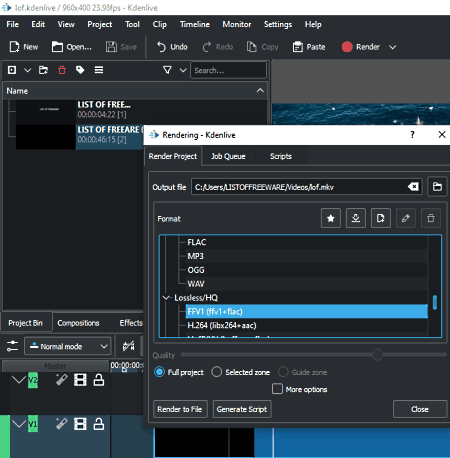Click the help question mark in dialog
Viewport: 450px width, 458px height.
tap(412, 135)
